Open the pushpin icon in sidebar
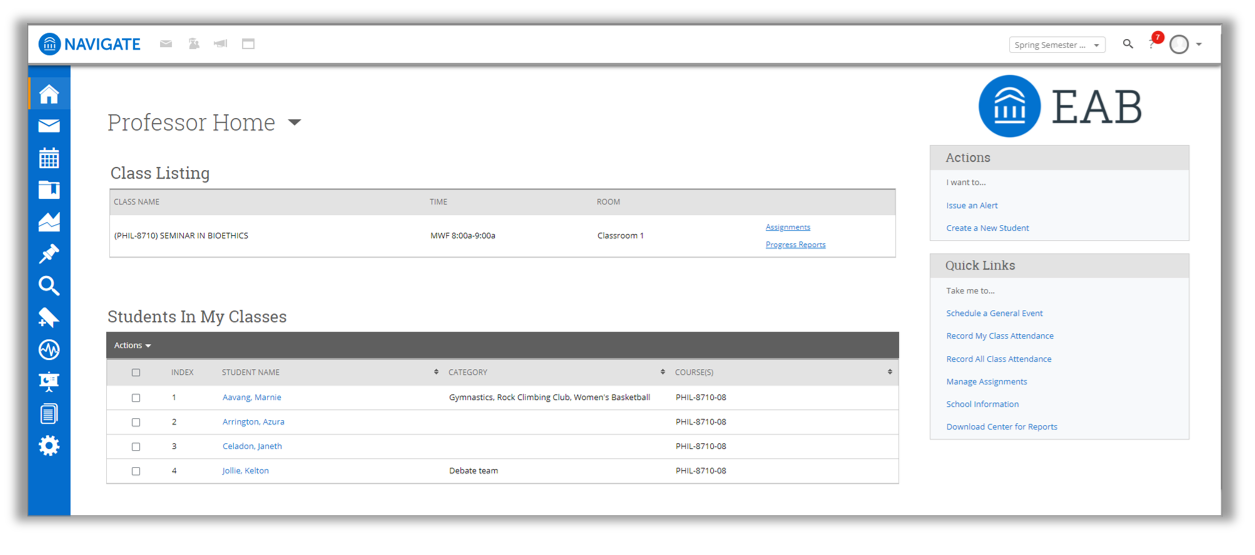Viewport: 1255px width, 555px height. (x=49, y=254)
